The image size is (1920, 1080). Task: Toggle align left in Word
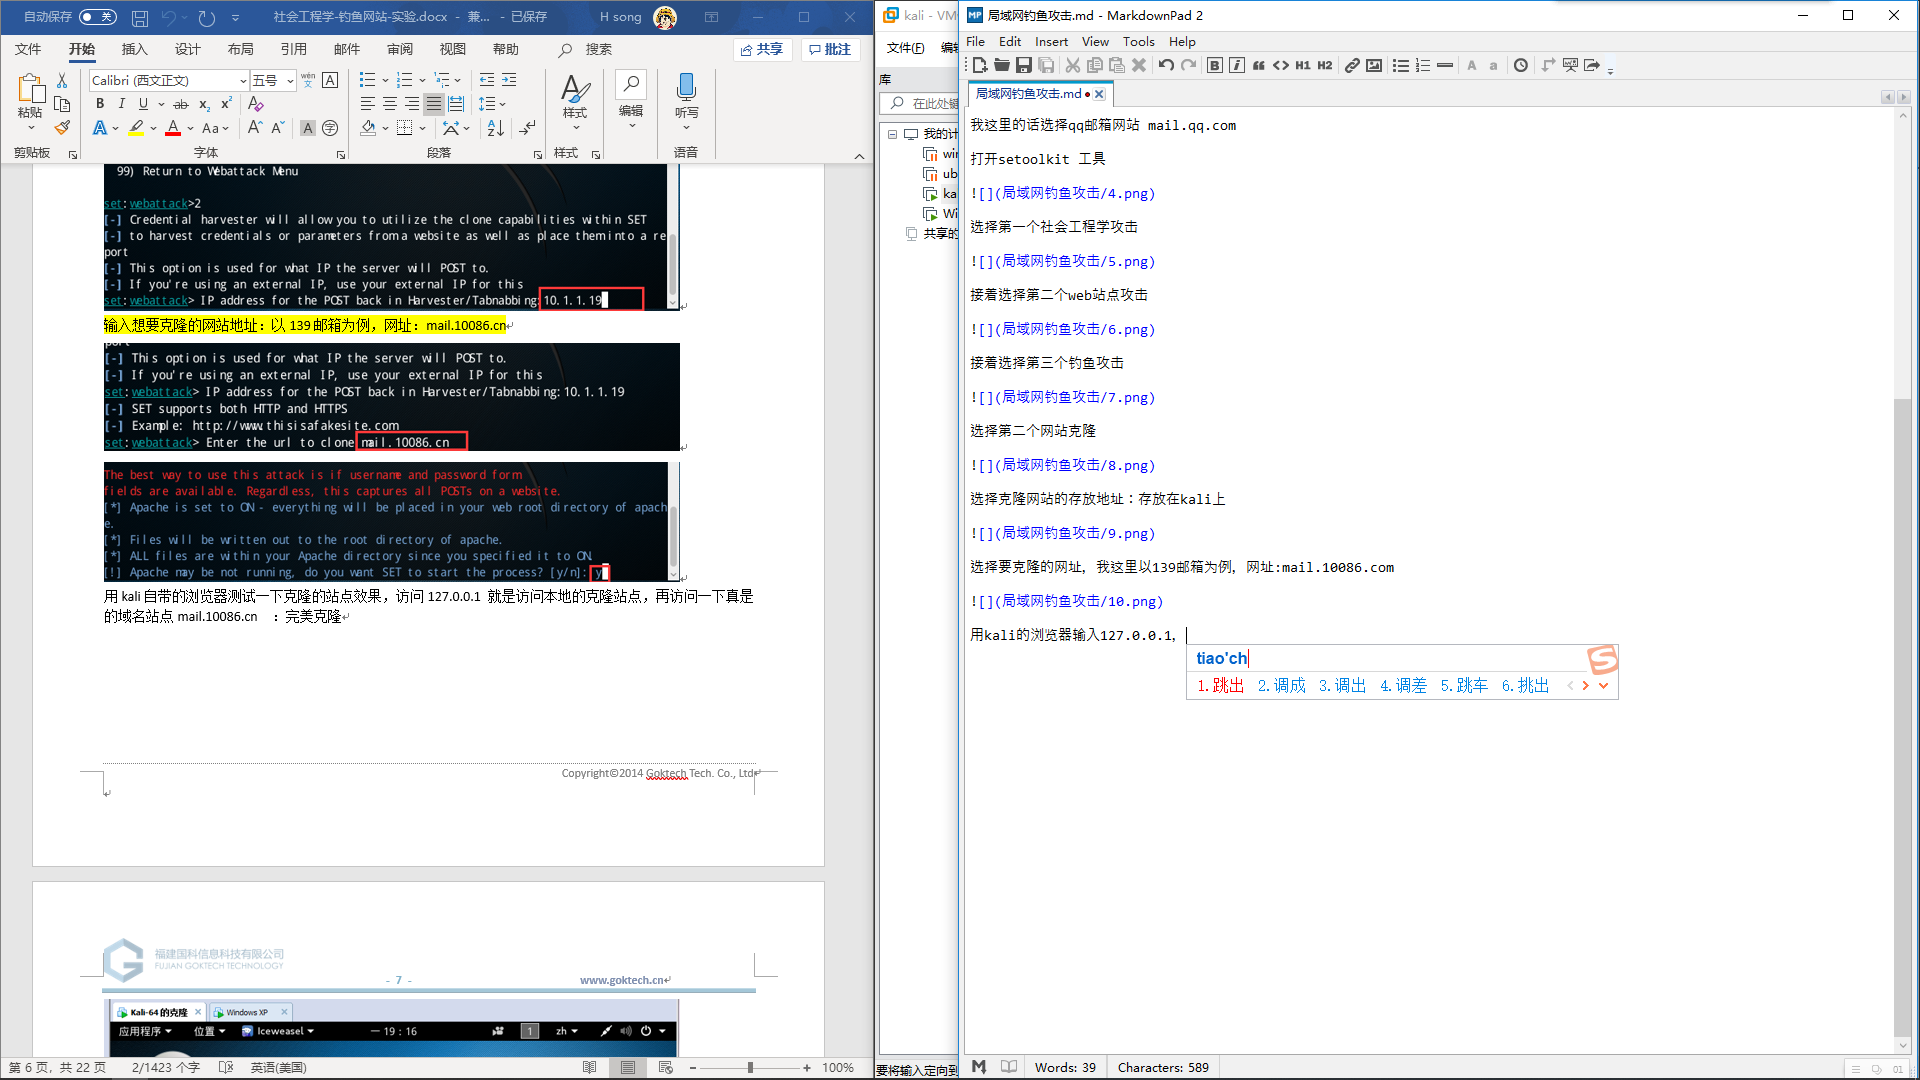[x=368, y=104]
